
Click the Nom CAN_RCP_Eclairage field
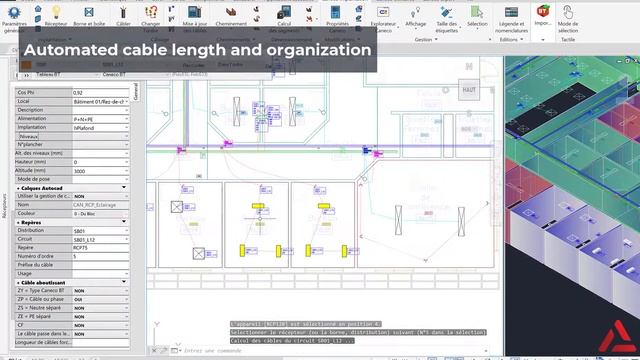[x=101, y=205]
